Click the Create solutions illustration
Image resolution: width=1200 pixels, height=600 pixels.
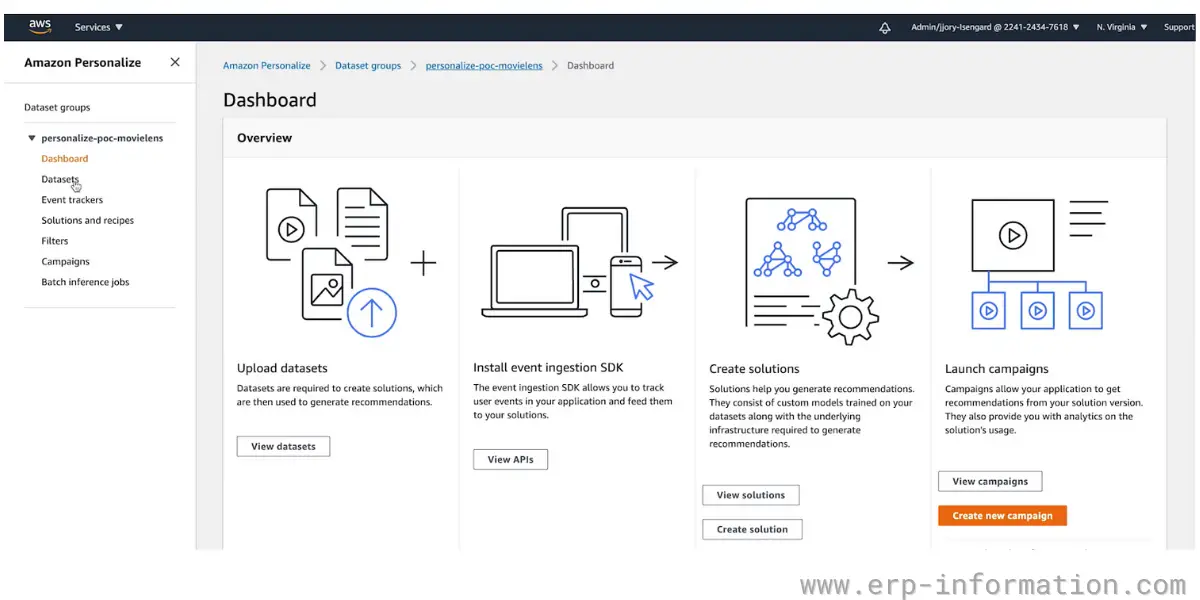tap(810, 270)
